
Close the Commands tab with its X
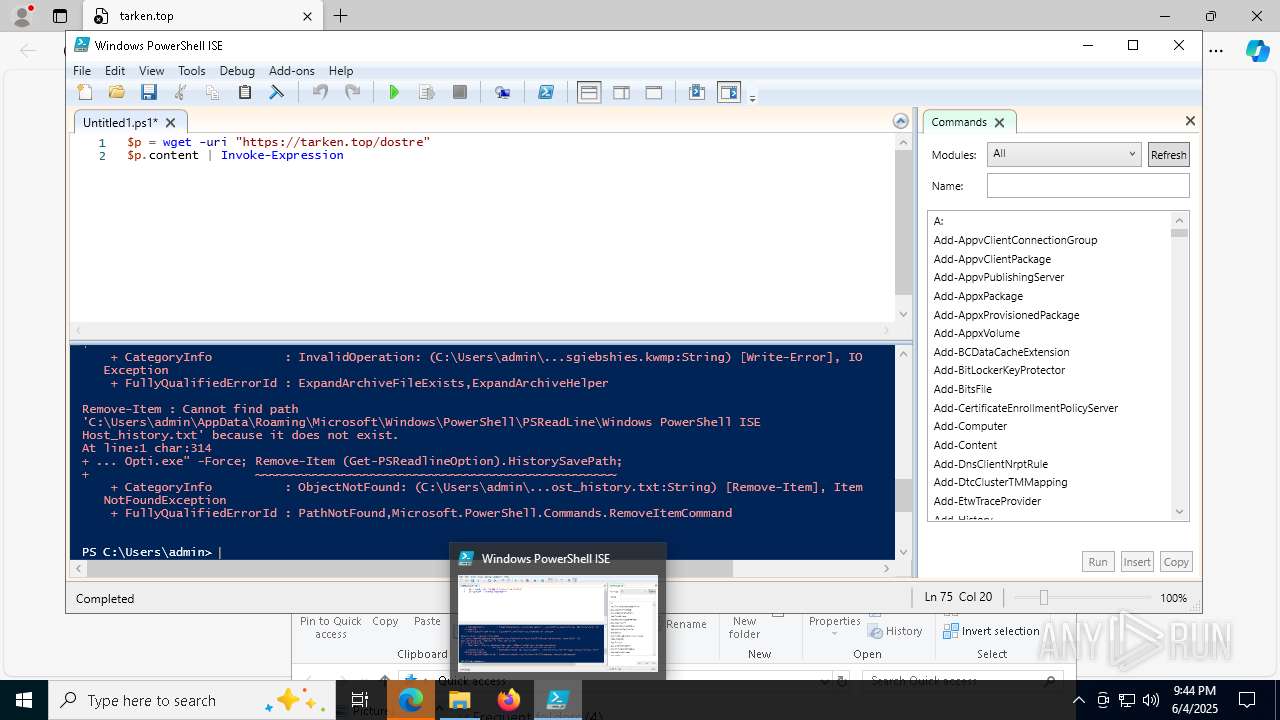pos(999,122)
